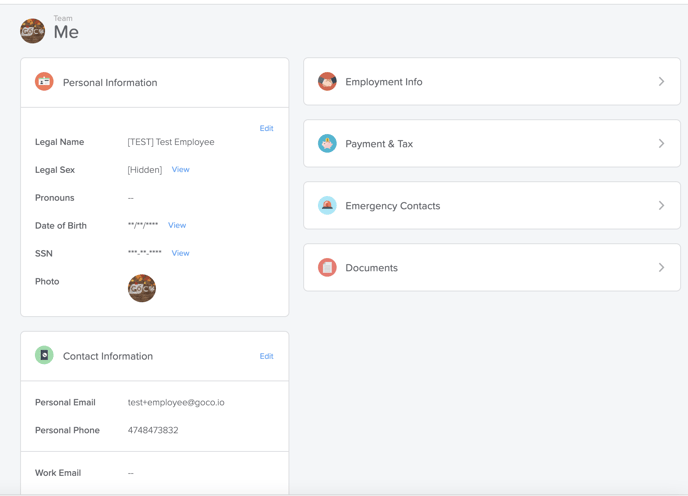Click the Team breadcrumb label
The width and height of the screenshot is (688, 496).
[63, 18]
